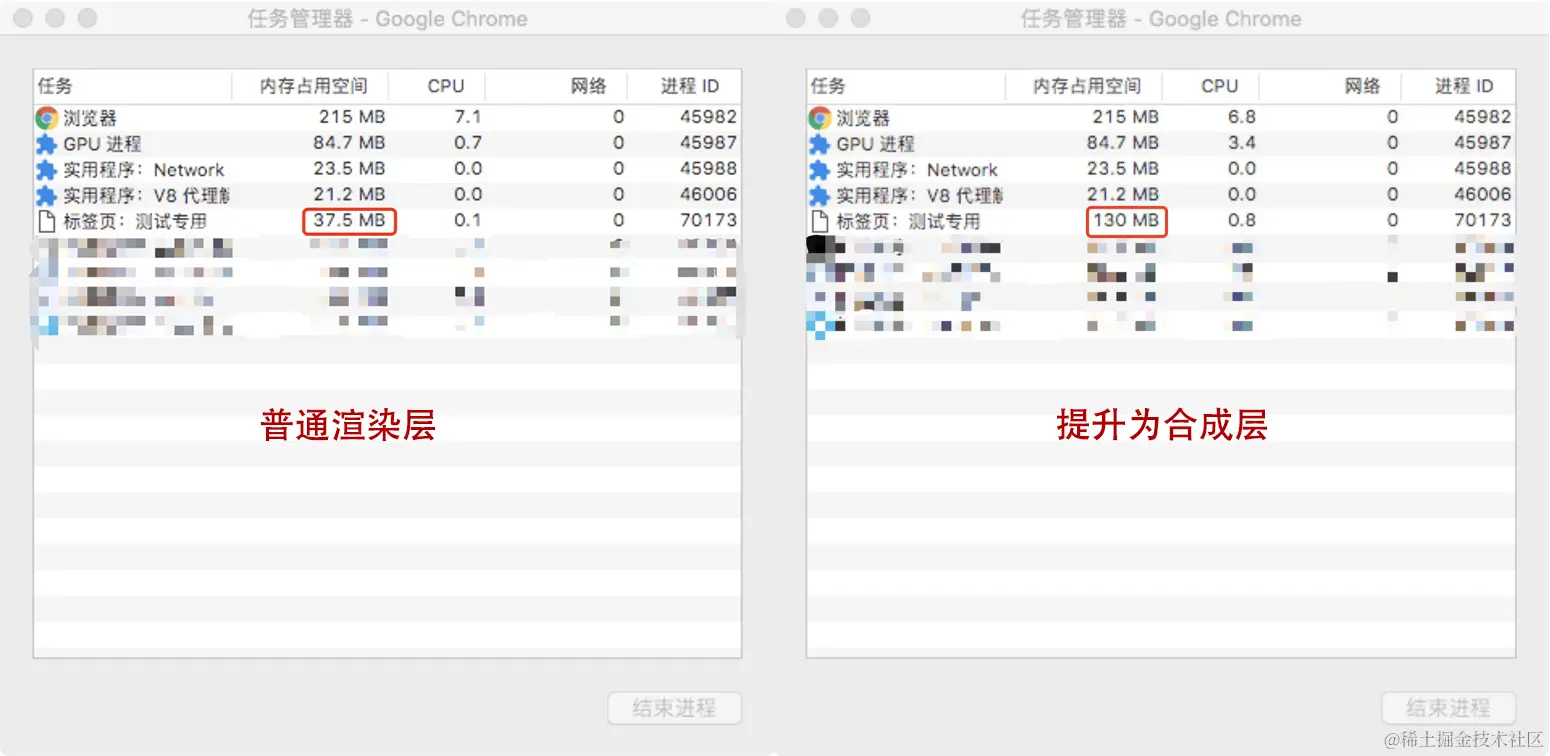Click the Chrome browser icon beside 浏览器 in left window
The image size is (1550, 756).
pyautogui.click(x=44, y=117)
